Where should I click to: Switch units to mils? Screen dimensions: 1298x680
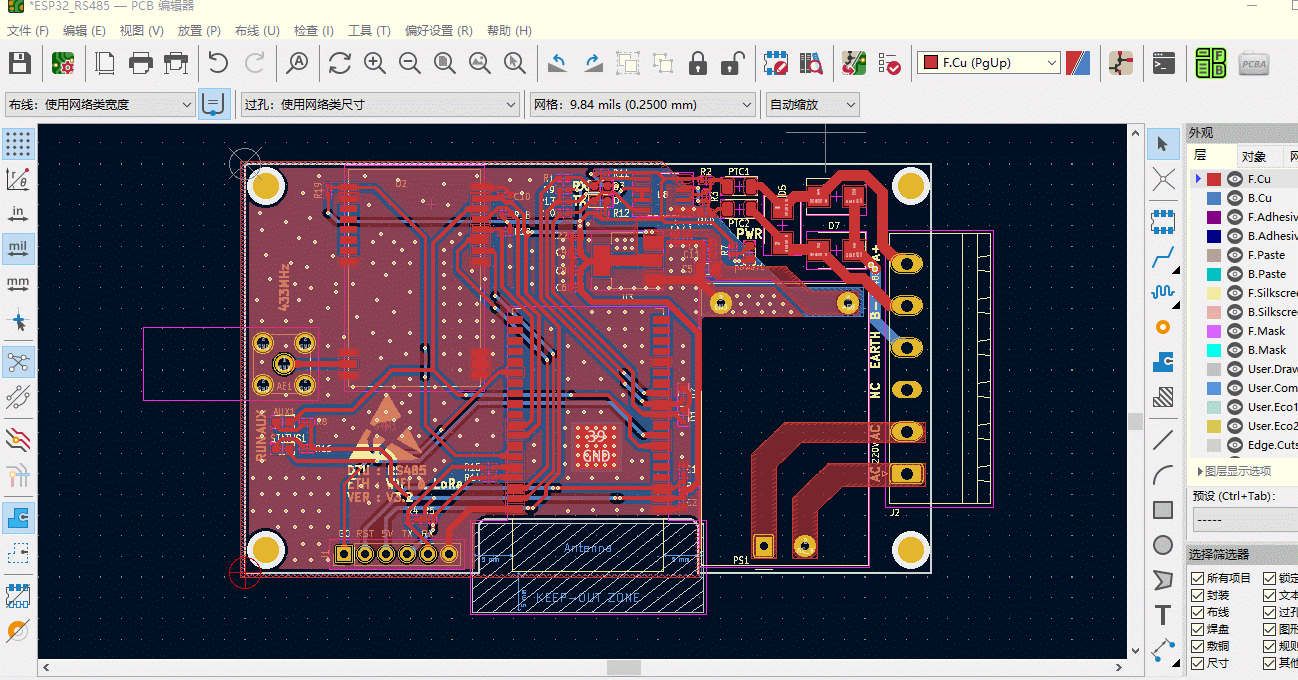[18, 247]
